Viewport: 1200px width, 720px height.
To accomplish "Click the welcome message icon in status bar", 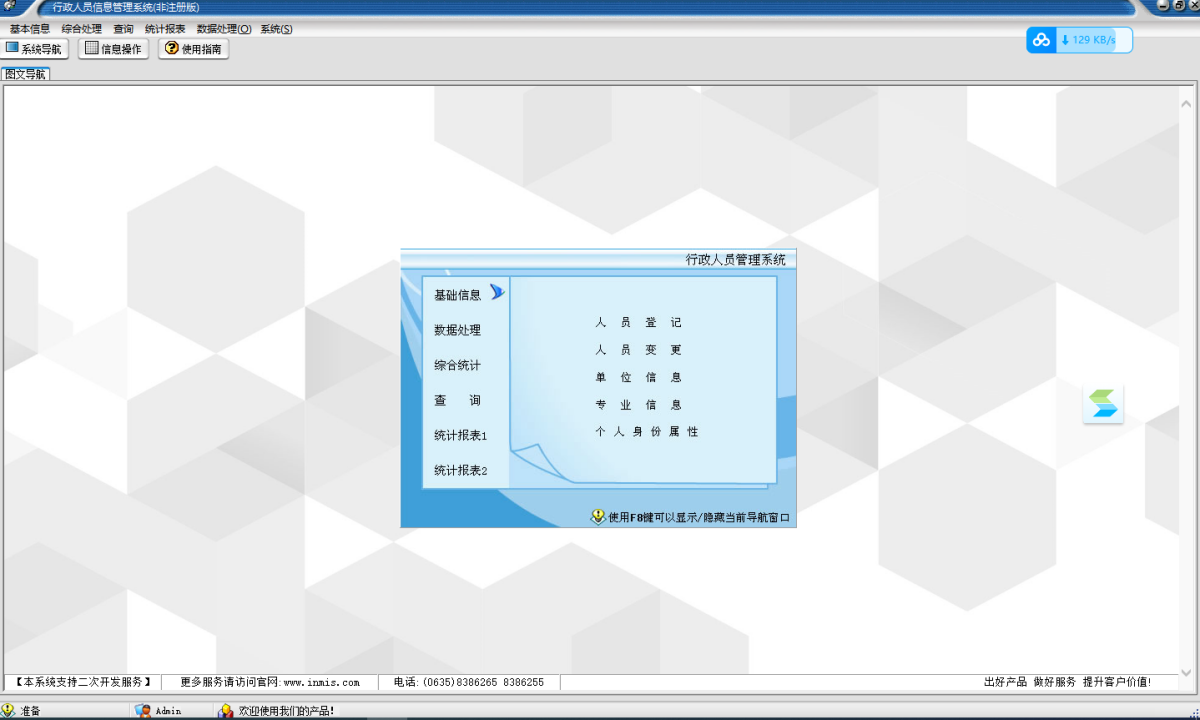I will pos(226,711).
